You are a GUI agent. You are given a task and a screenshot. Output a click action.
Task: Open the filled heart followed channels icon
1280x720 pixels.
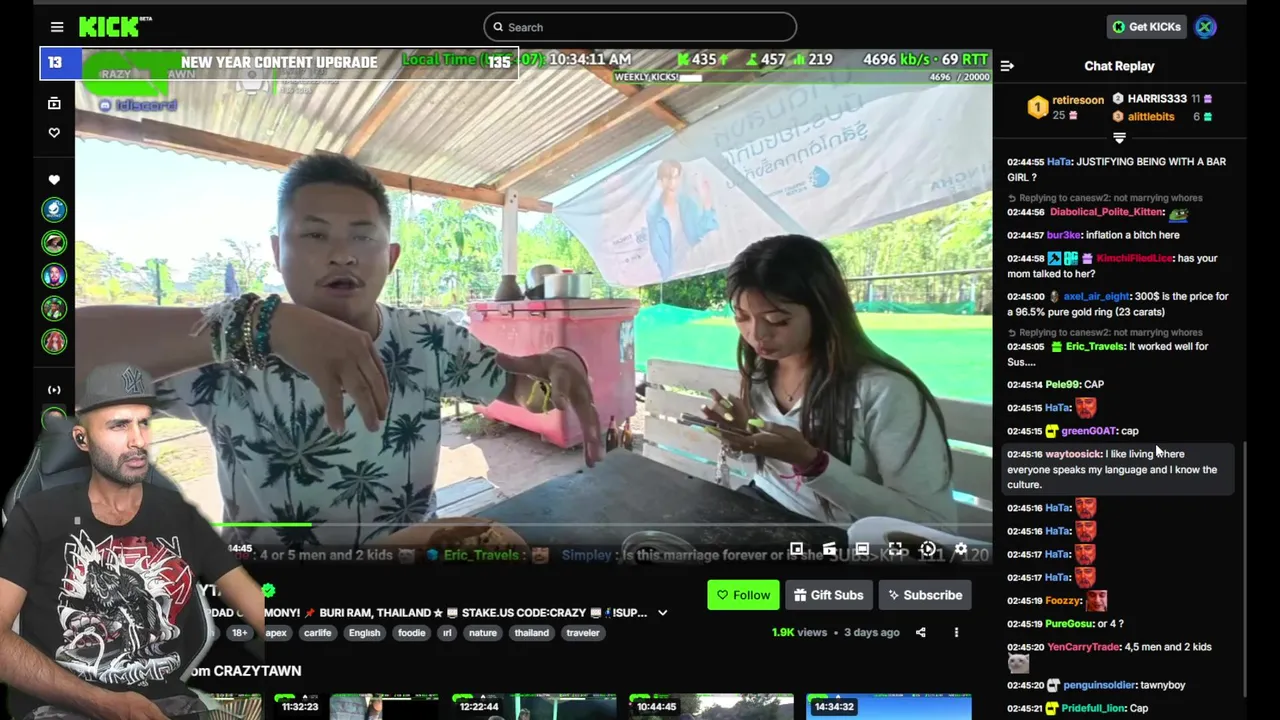(x=54, y=180)
